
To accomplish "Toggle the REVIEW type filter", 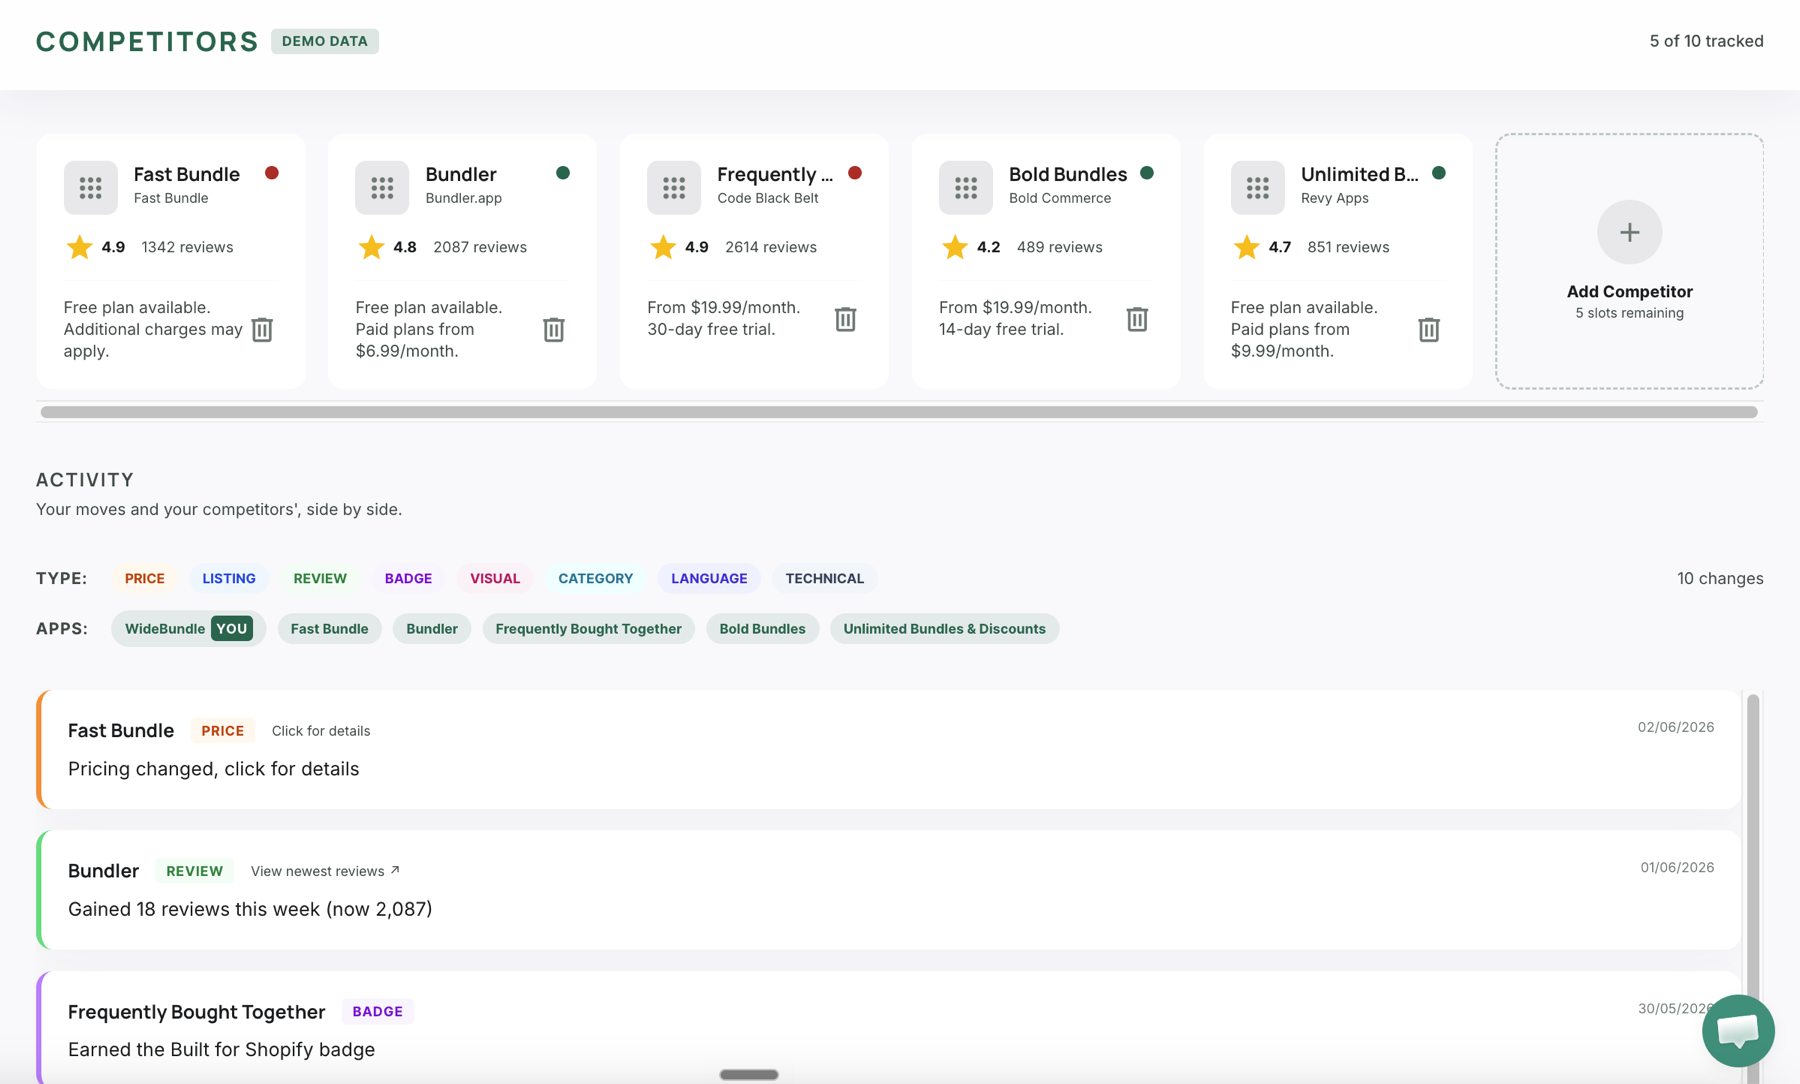I will (x=320, y=578).
